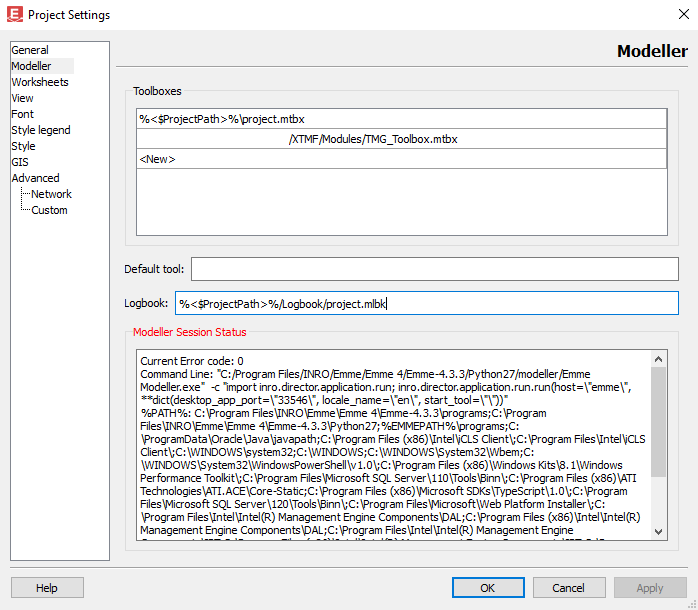698x610 pixels.
Task: Click the Emme app icon in title bar
Action: 14,14
